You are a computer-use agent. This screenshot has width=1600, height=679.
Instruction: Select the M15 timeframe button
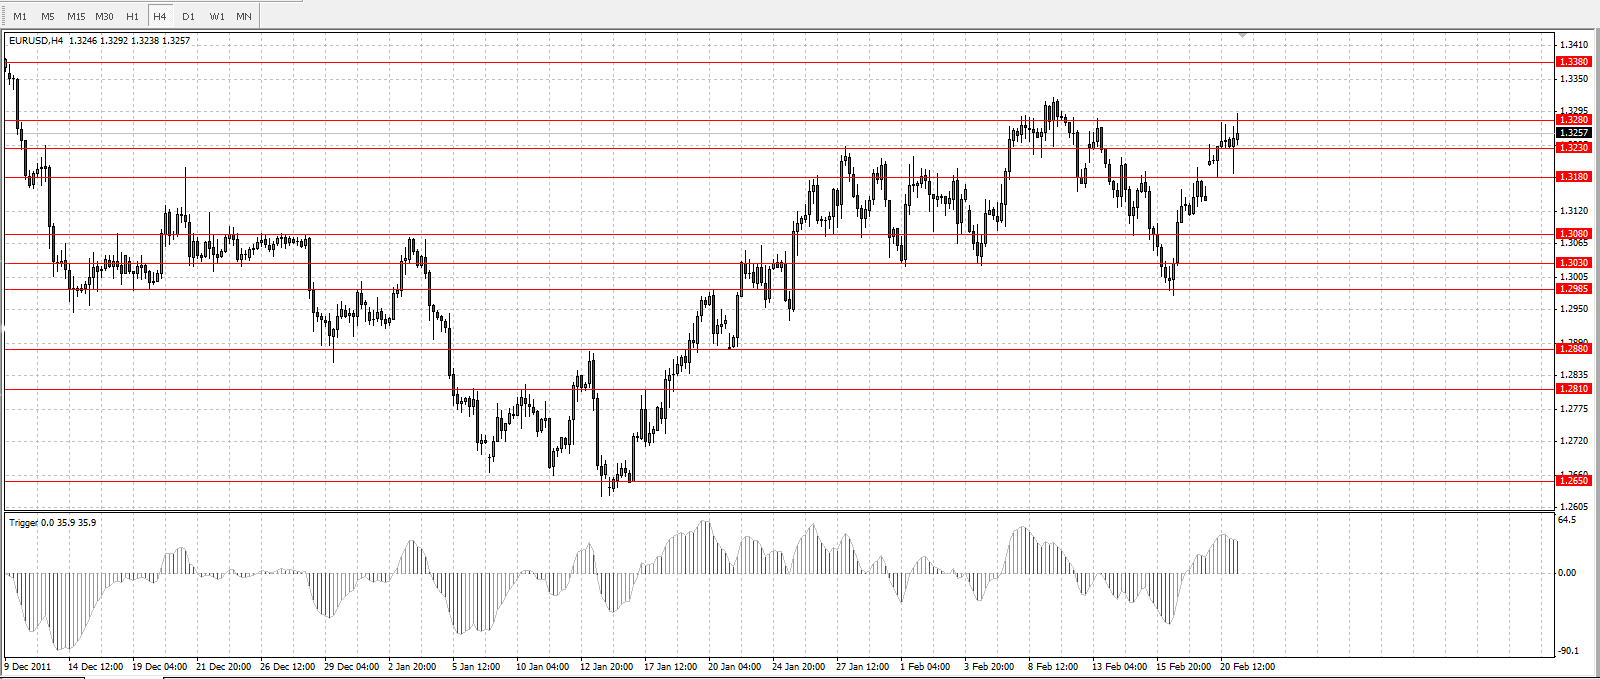(x=76, y=16)
